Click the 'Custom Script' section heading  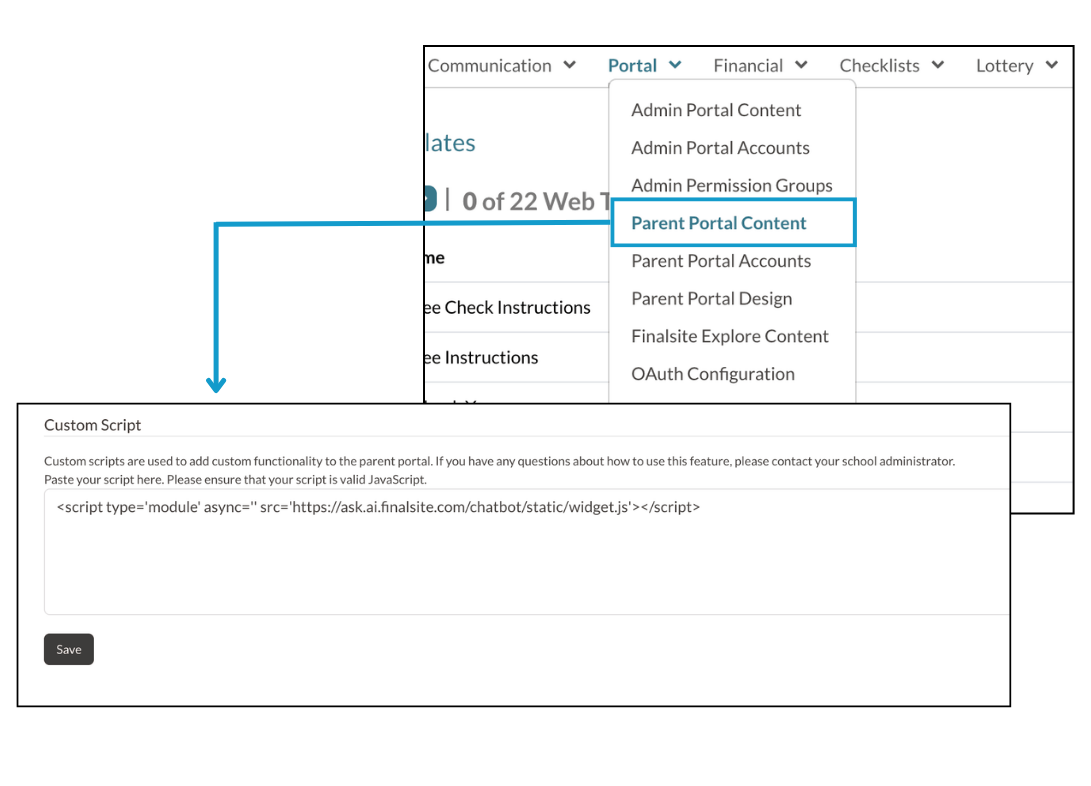pos(93,425)
